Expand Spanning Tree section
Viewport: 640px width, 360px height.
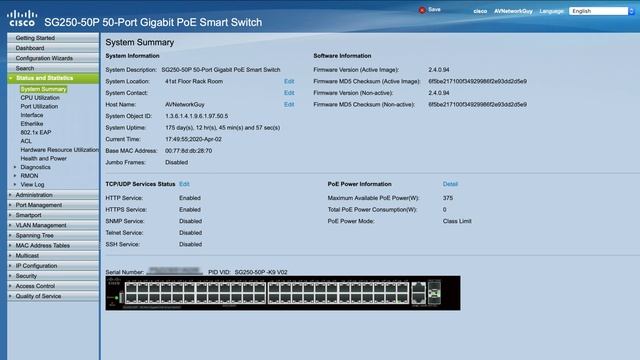[x=53, y=236]
